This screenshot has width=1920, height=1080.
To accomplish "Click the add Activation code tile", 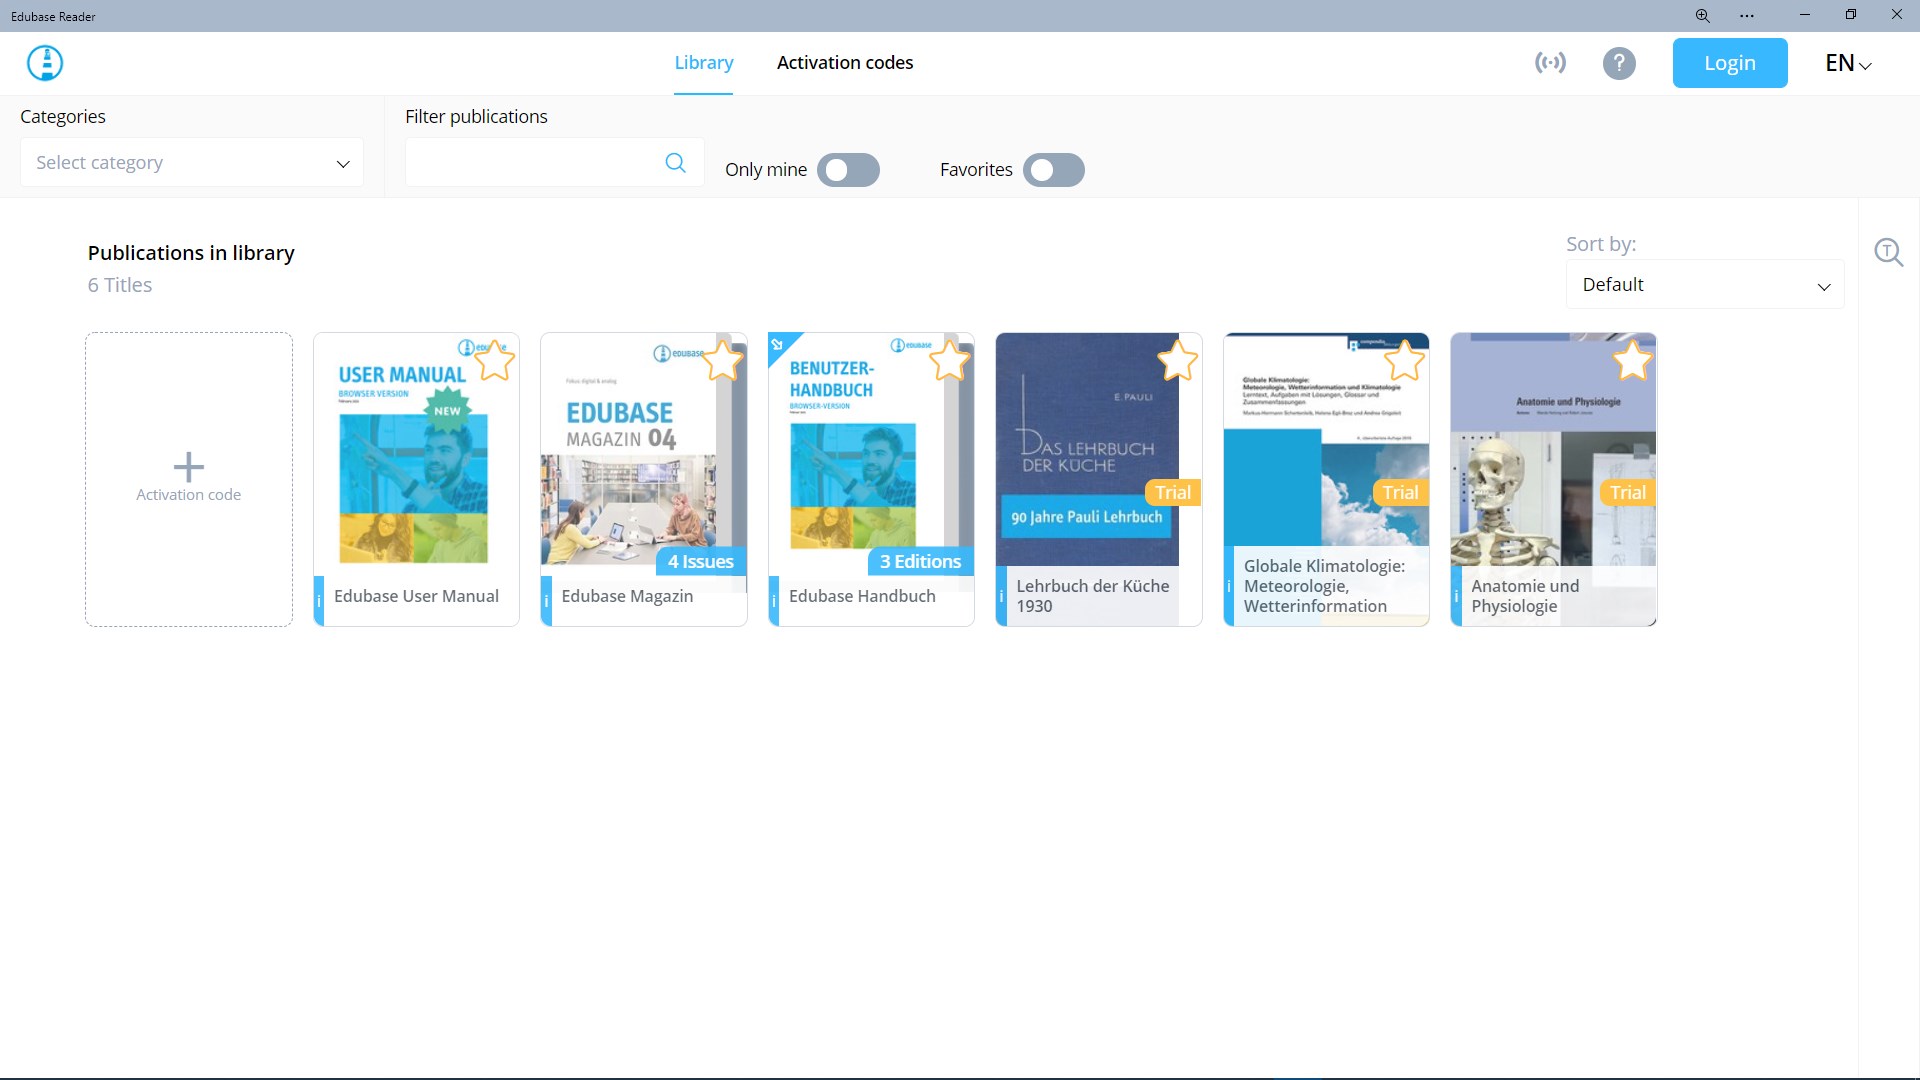I will click(x=189, y=479).
